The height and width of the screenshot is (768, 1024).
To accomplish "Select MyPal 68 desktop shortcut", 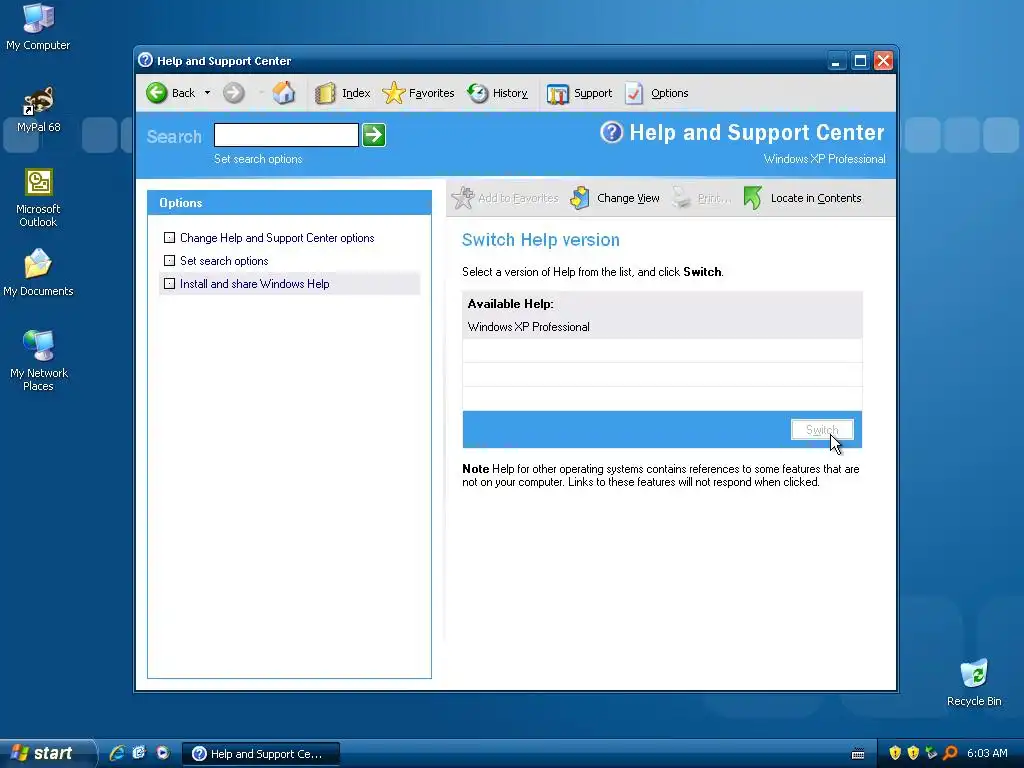I will pos(39,109).
